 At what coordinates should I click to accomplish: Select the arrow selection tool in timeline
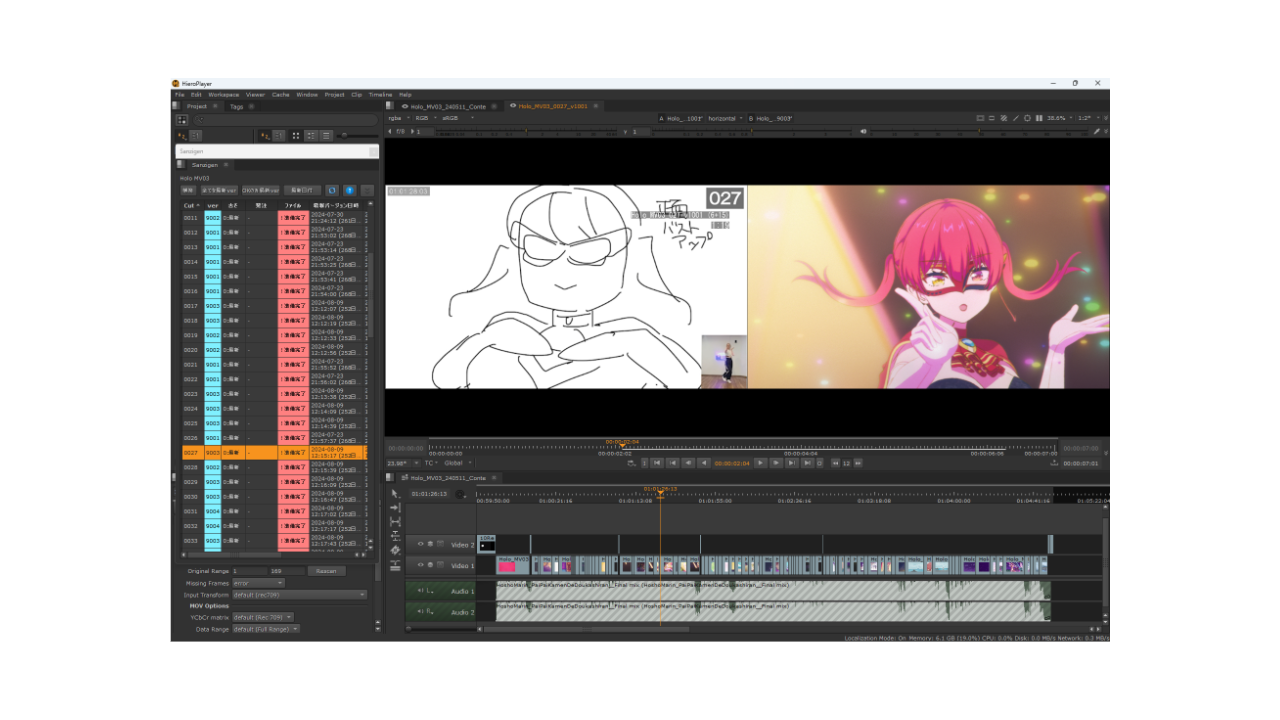pos(395,493)
